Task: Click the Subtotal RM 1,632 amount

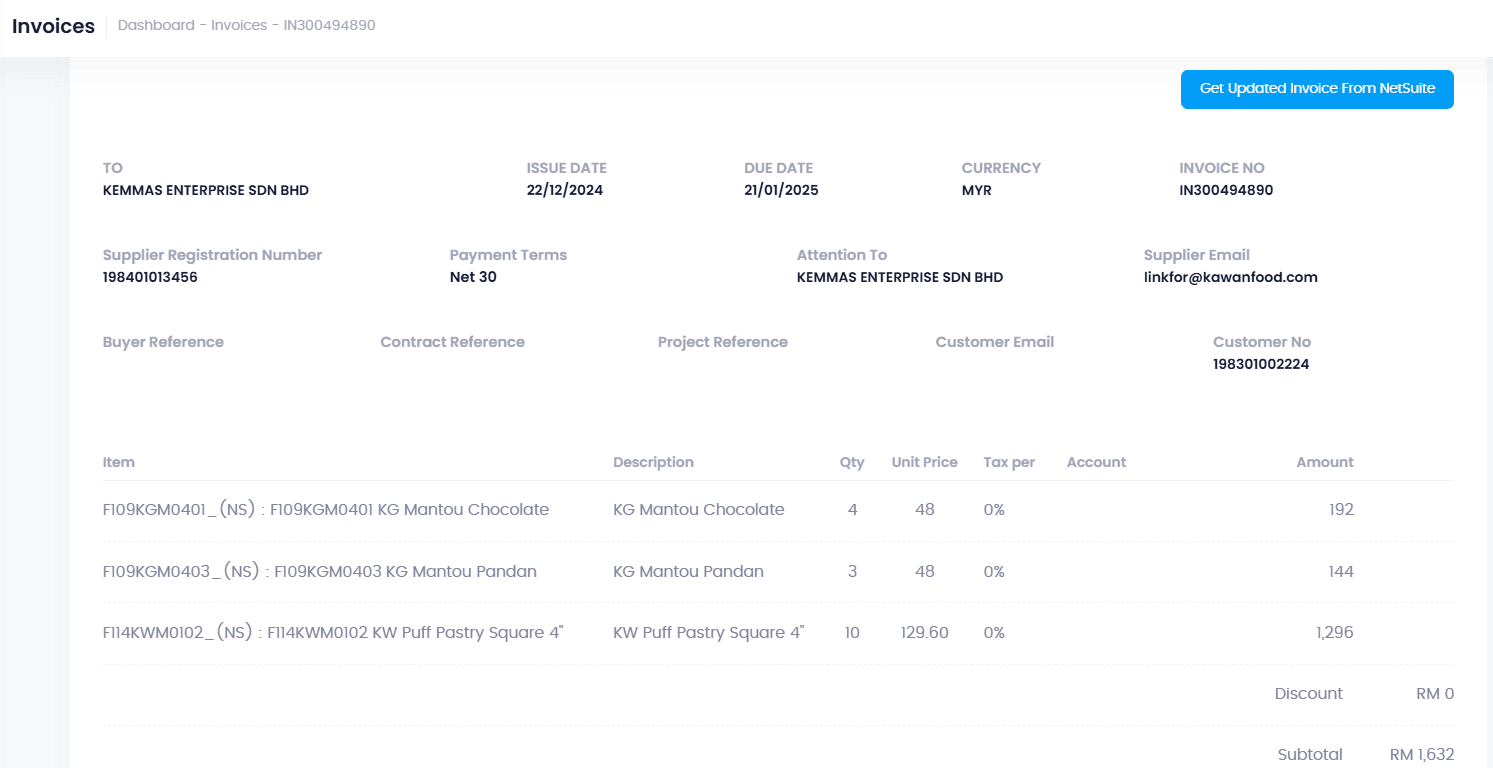Action: click(x=1421, y=754)
